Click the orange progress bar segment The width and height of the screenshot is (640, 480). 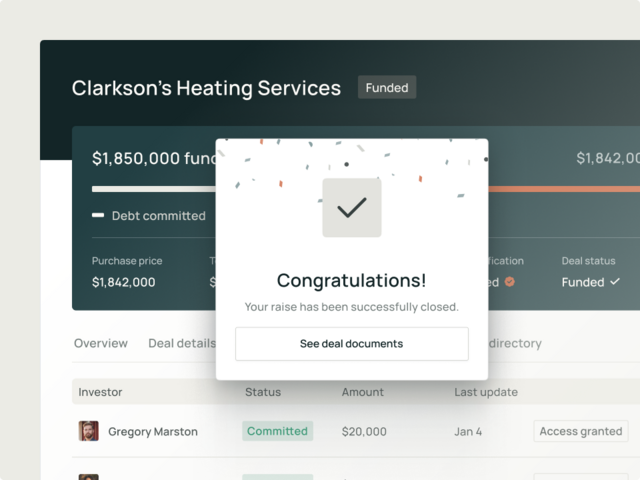(x=564, y=189)
